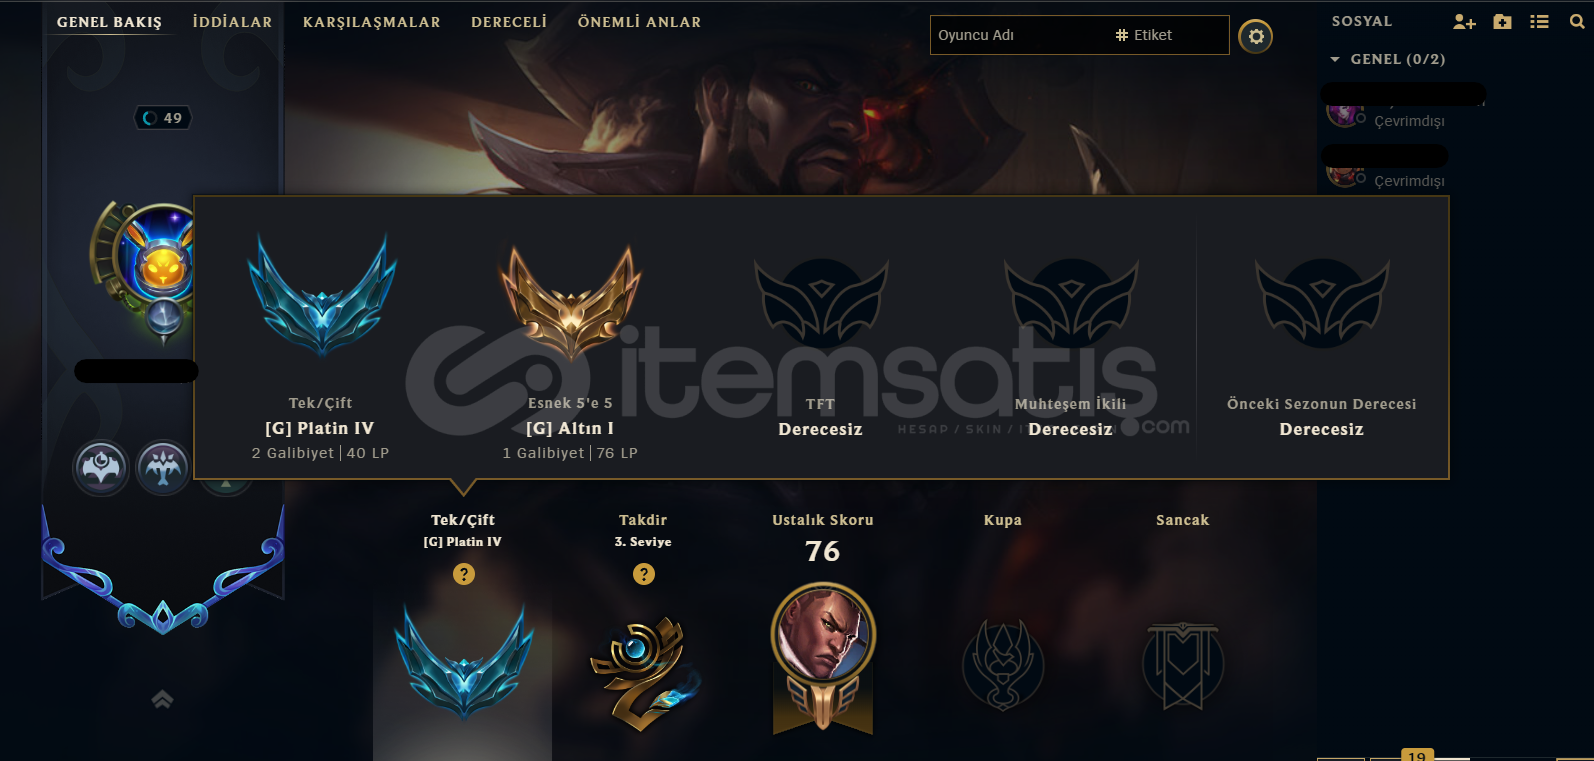Screen dimensions: 1594x761
Task: Click the profile summoner icon
Action: coord(160,257)
